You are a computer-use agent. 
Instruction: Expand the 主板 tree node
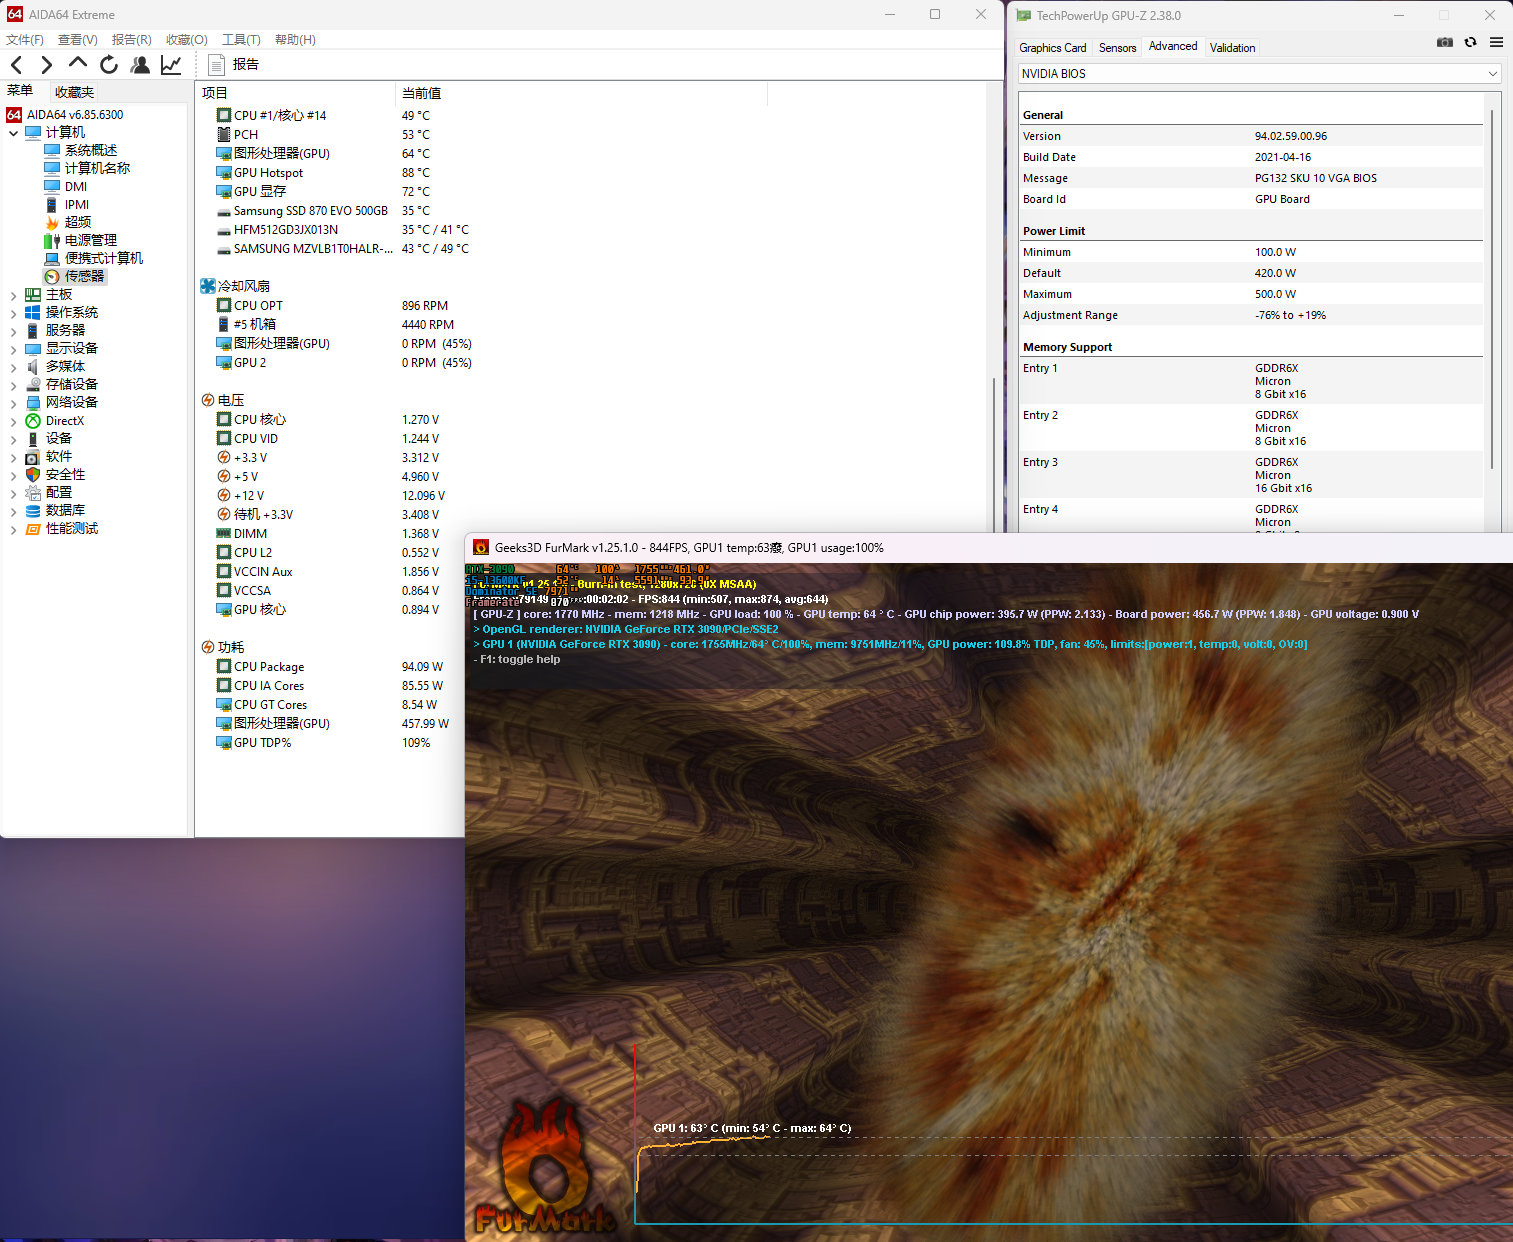13,295
